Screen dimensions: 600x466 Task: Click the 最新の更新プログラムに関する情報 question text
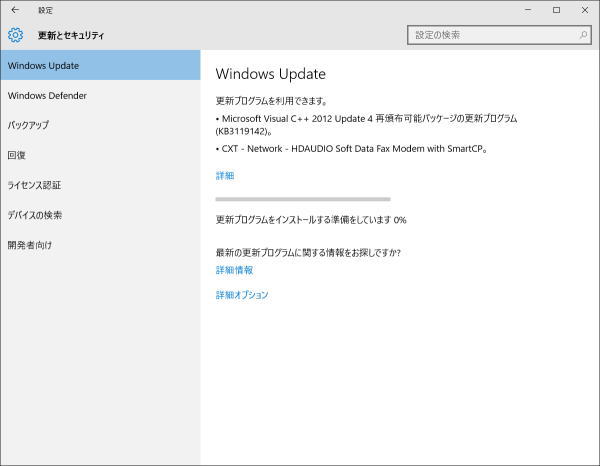(308, 253)
